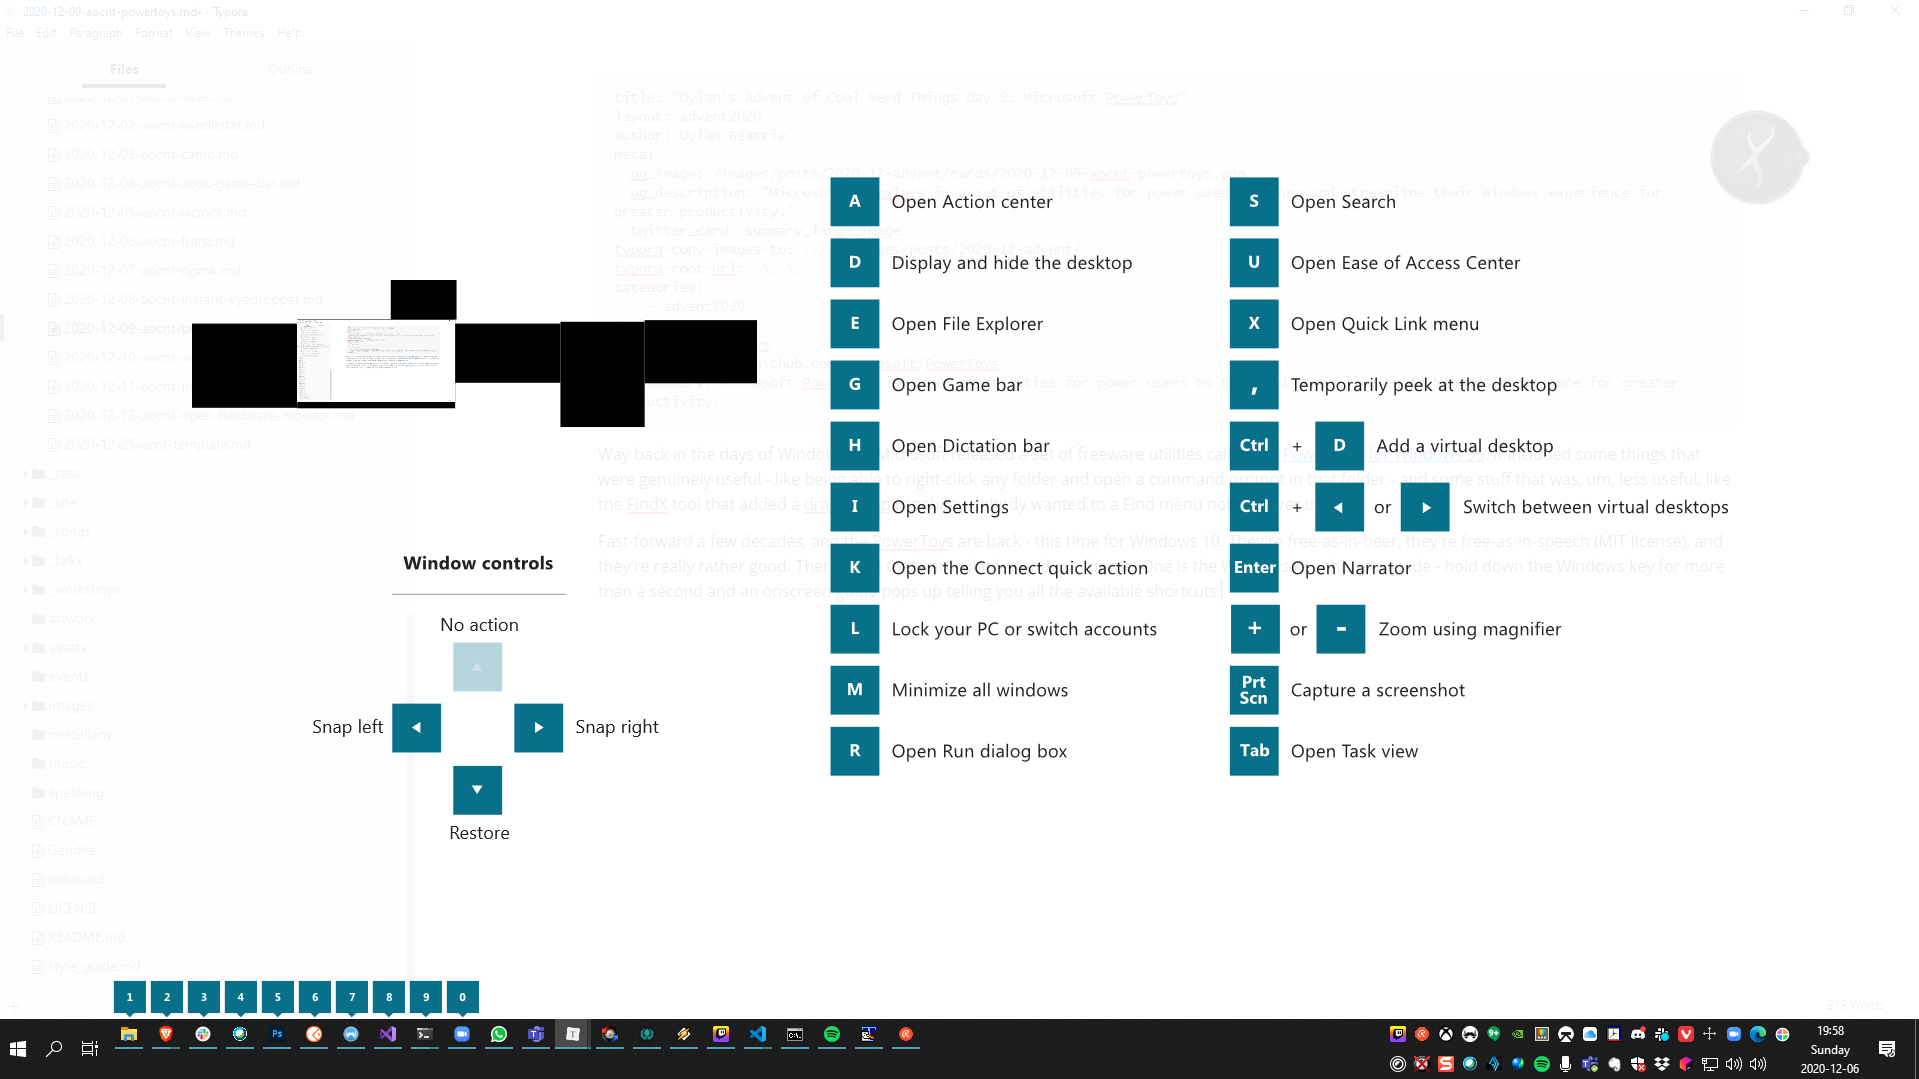The width and height of the screenshot is (1919, 1079).
Task: Click the H key tile for Dictation bar
Action: (x=854, y=445)
